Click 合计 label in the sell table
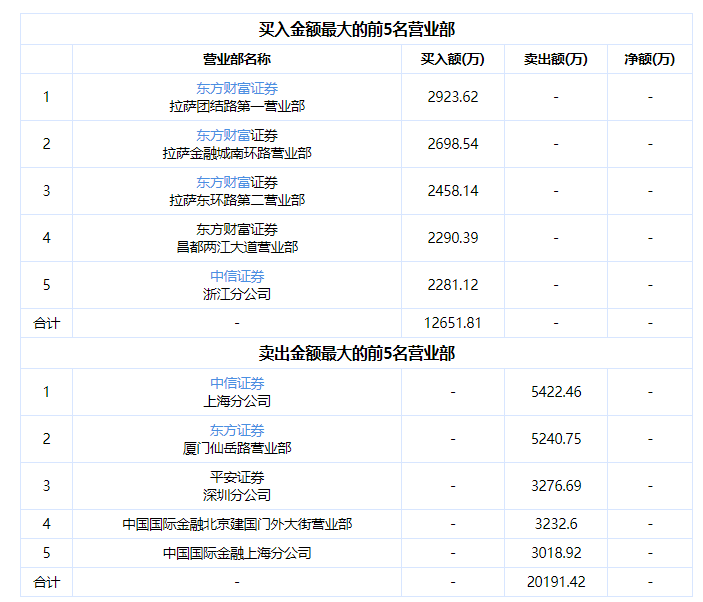Screen dimensions: 703x602 [x=47, y=582]
